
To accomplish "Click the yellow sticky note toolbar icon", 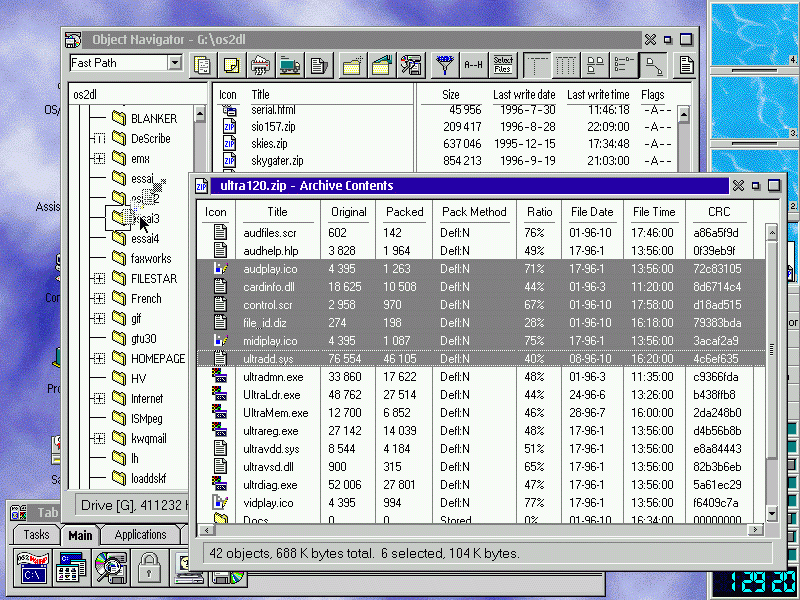I will [231, 66].
